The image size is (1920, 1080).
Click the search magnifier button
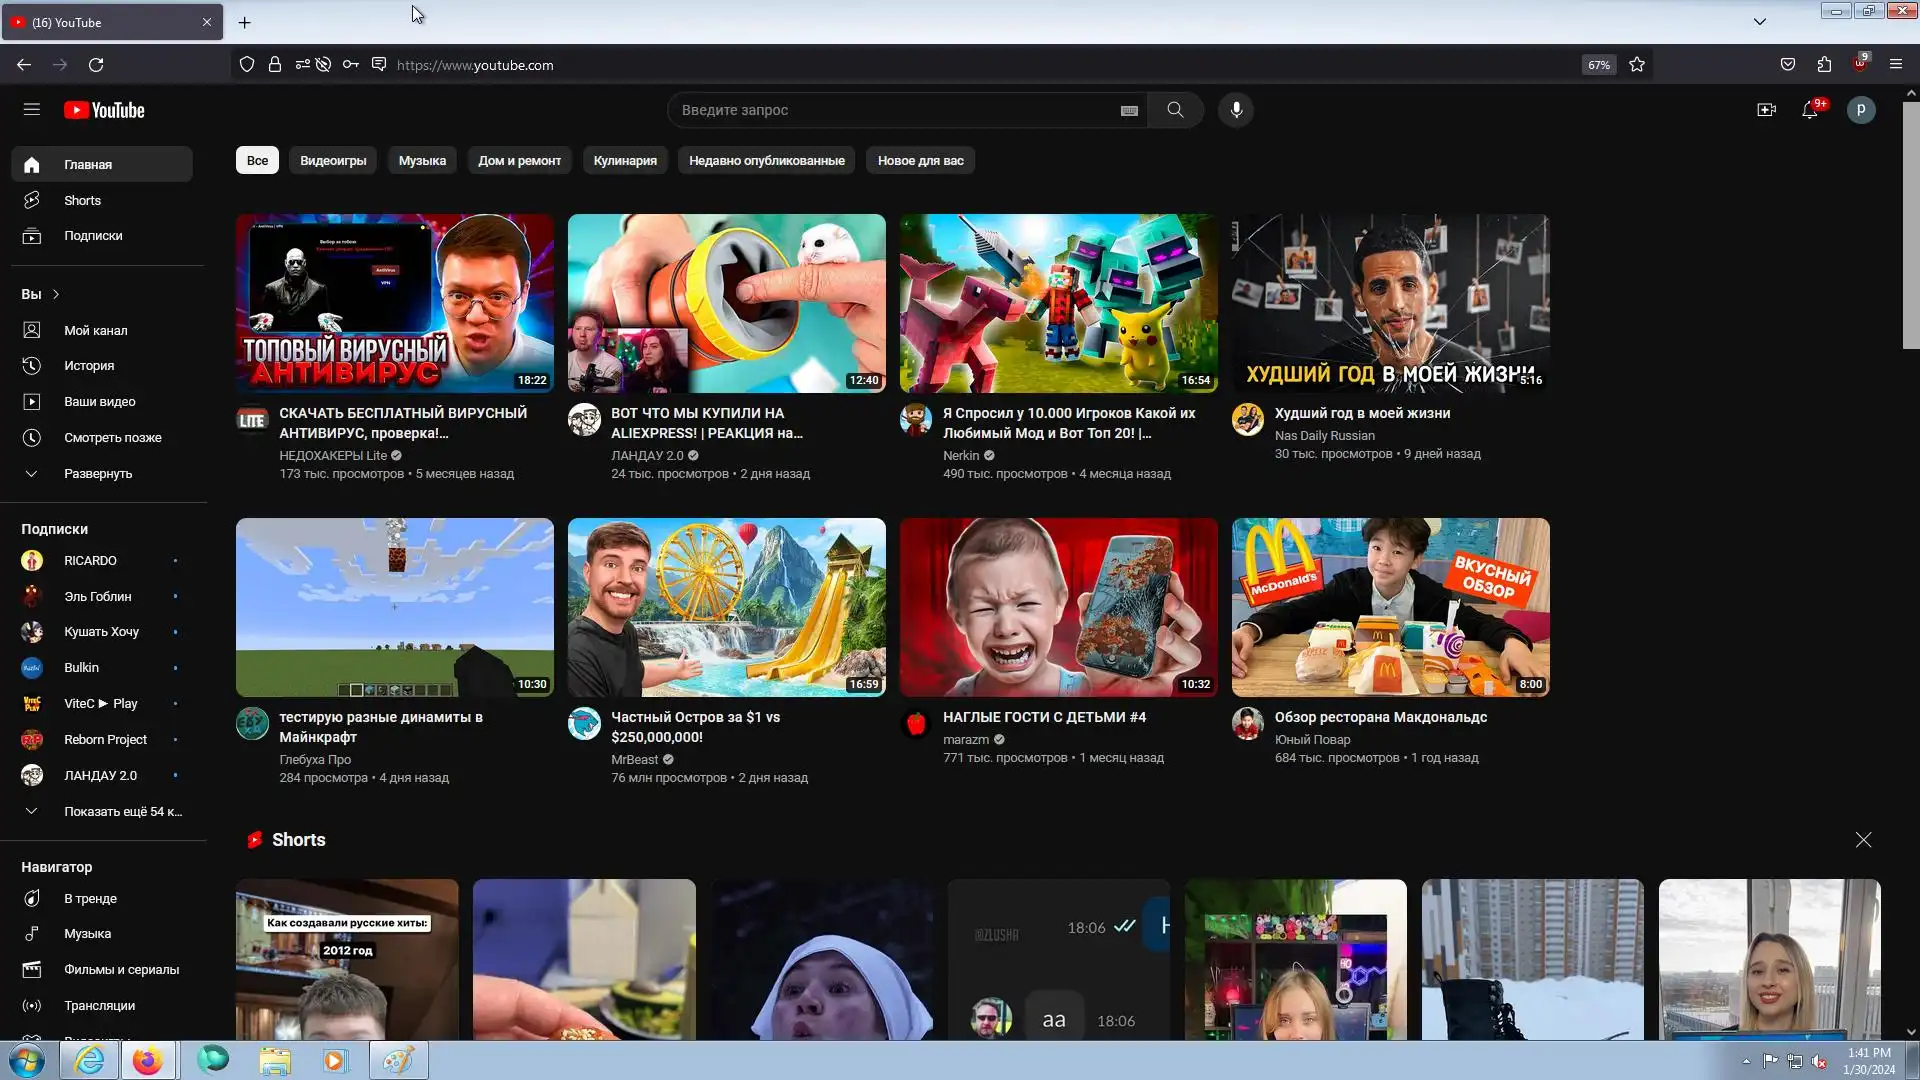(1175, 110)
